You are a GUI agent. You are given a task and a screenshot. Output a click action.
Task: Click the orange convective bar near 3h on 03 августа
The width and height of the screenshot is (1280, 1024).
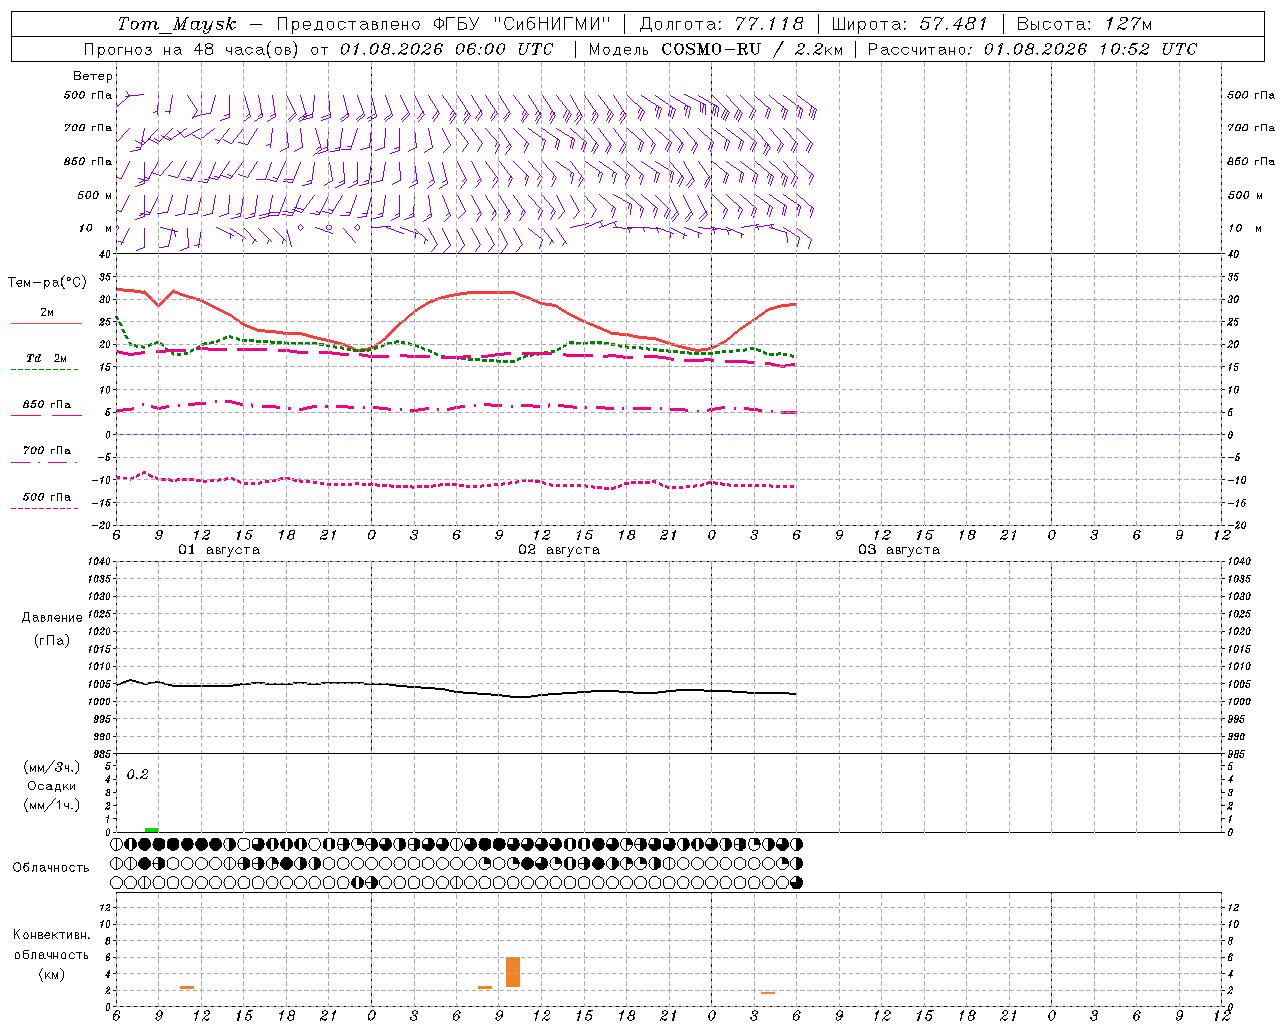pyautogui.click(x=768, y=992)
